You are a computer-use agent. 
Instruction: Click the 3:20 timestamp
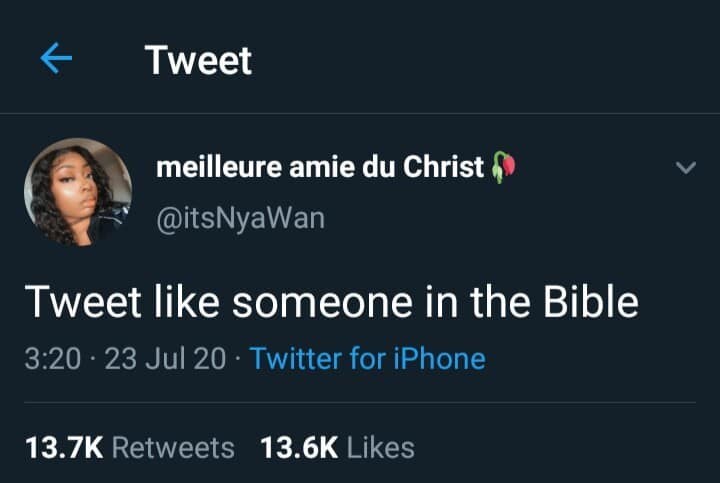point(51,358)
